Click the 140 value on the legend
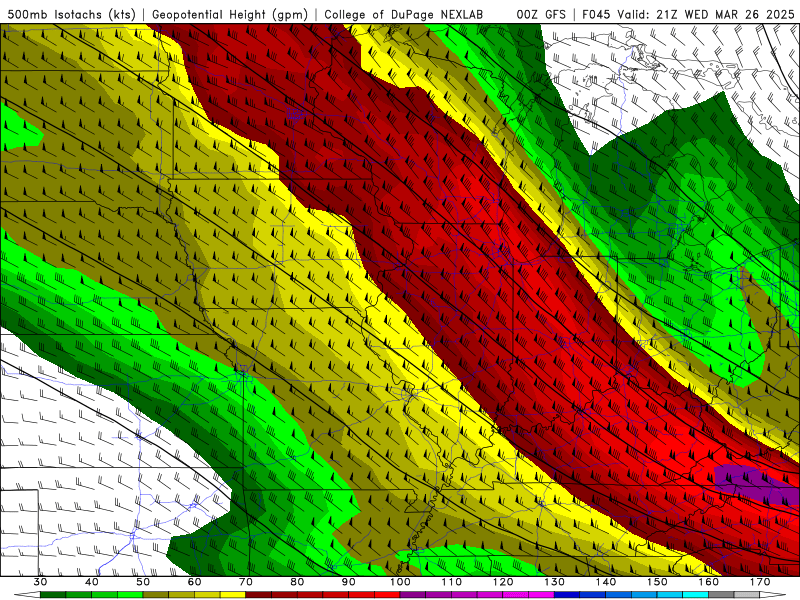The image size is (800, 600). (x=606, y=582)
